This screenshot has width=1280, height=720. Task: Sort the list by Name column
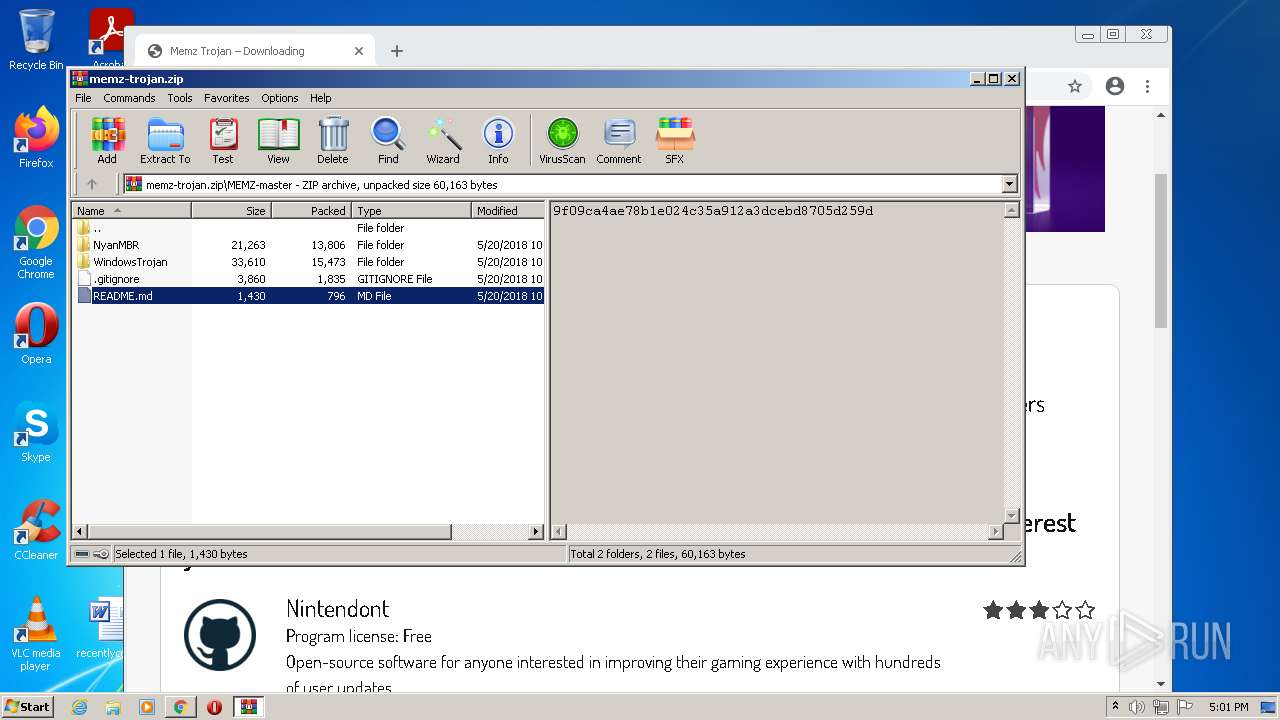tap(132, 211)
